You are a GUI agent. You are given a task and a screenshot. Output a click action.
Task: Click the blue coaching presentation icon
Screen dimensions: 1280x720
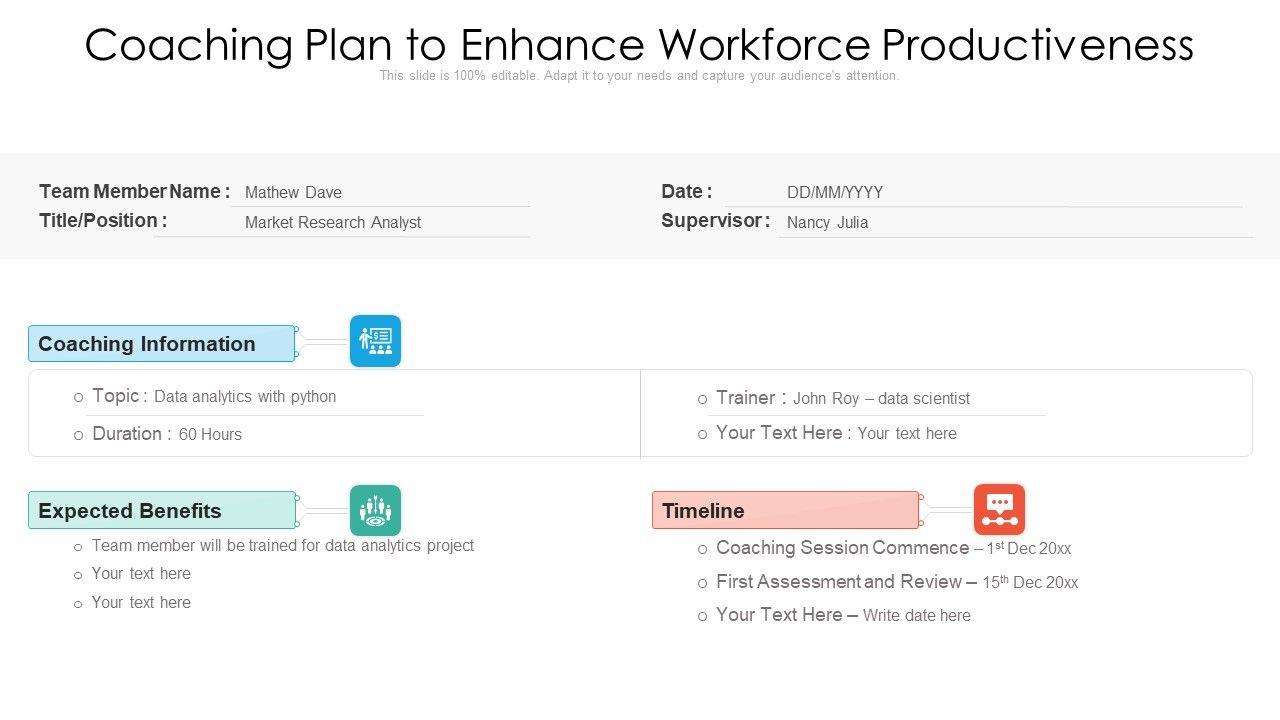[375, 341]
